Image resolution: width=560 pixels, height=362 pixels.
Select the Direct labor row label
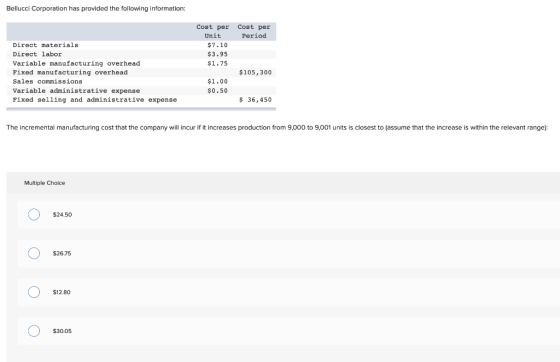37,54
